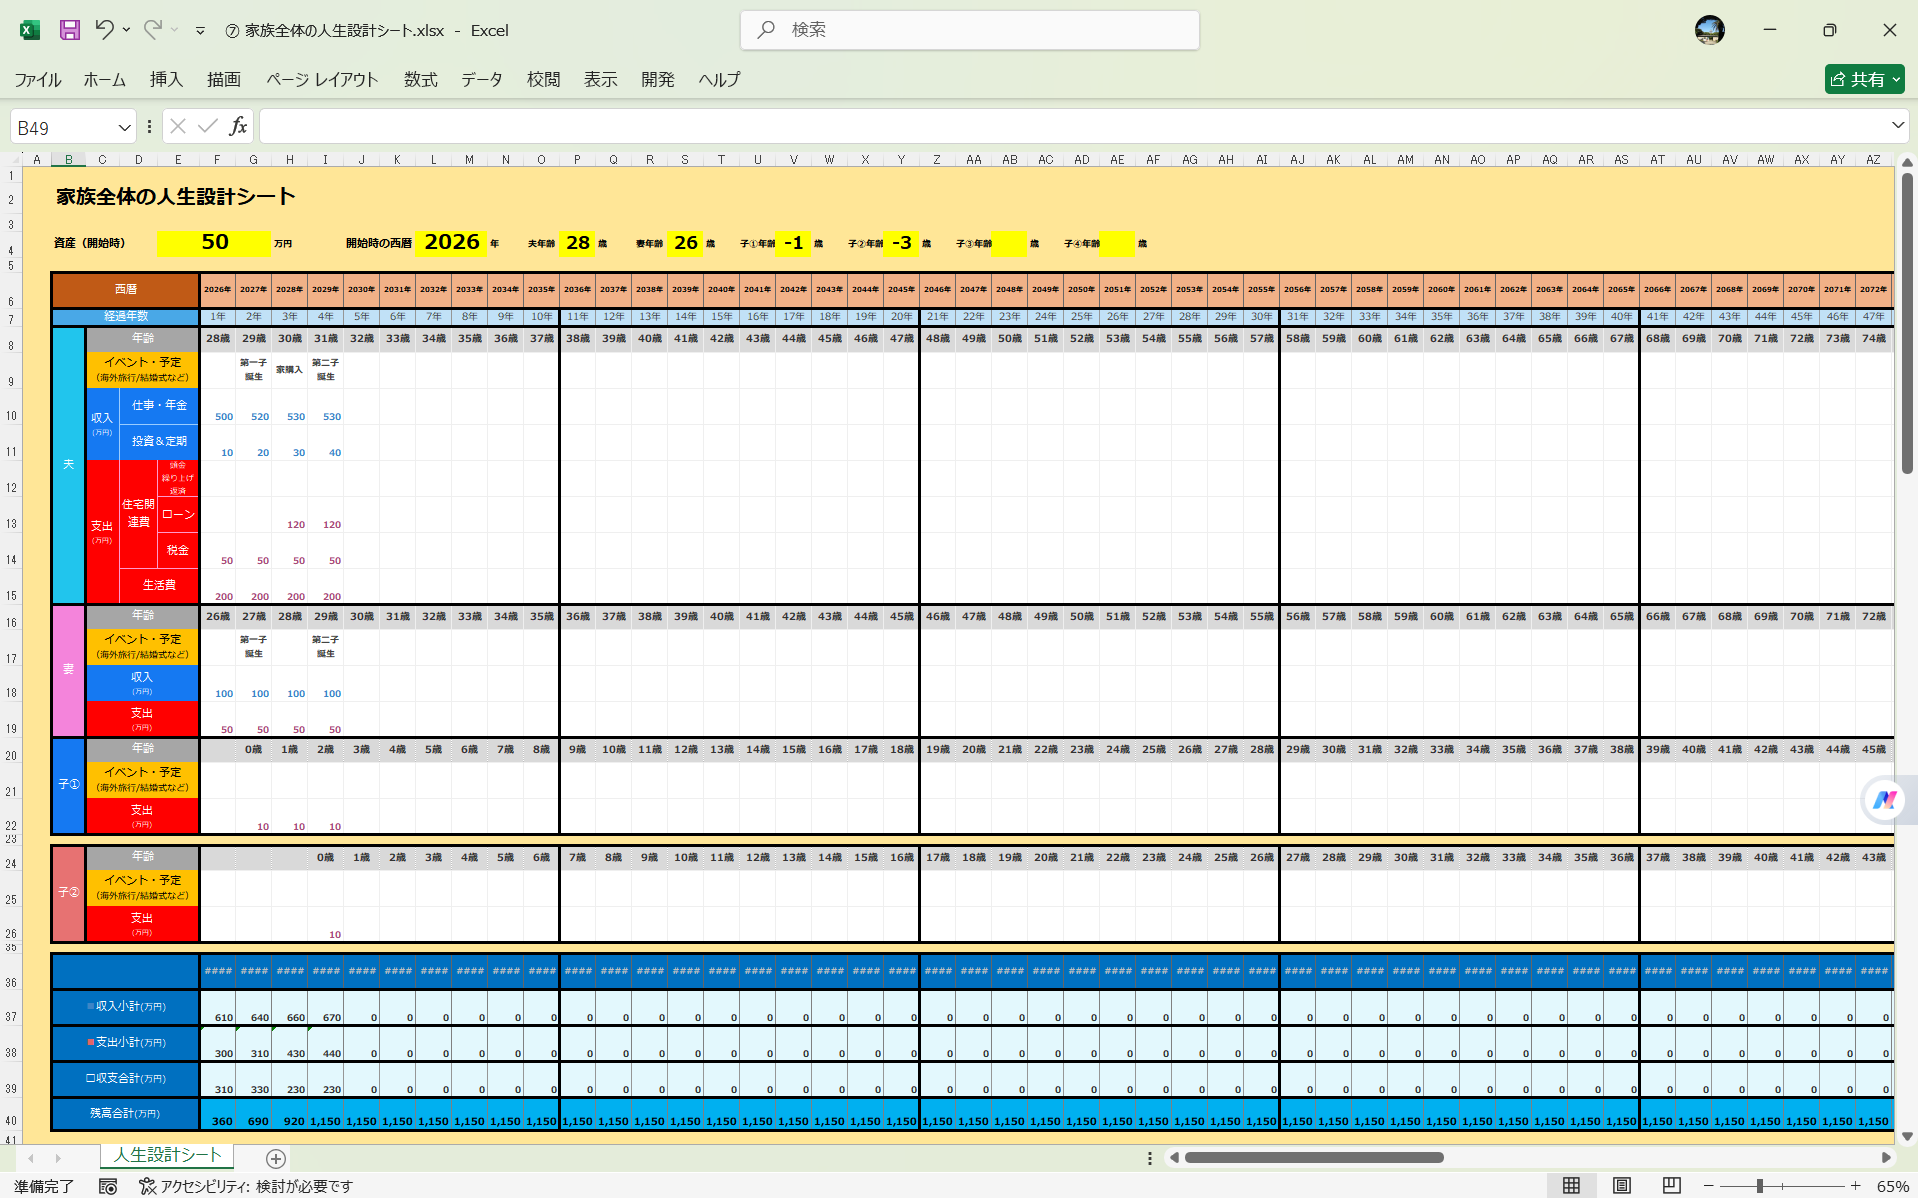Switch to the 数式 ribbon tab
This screenshot has height=1198, width=1918.
[420, 79]
